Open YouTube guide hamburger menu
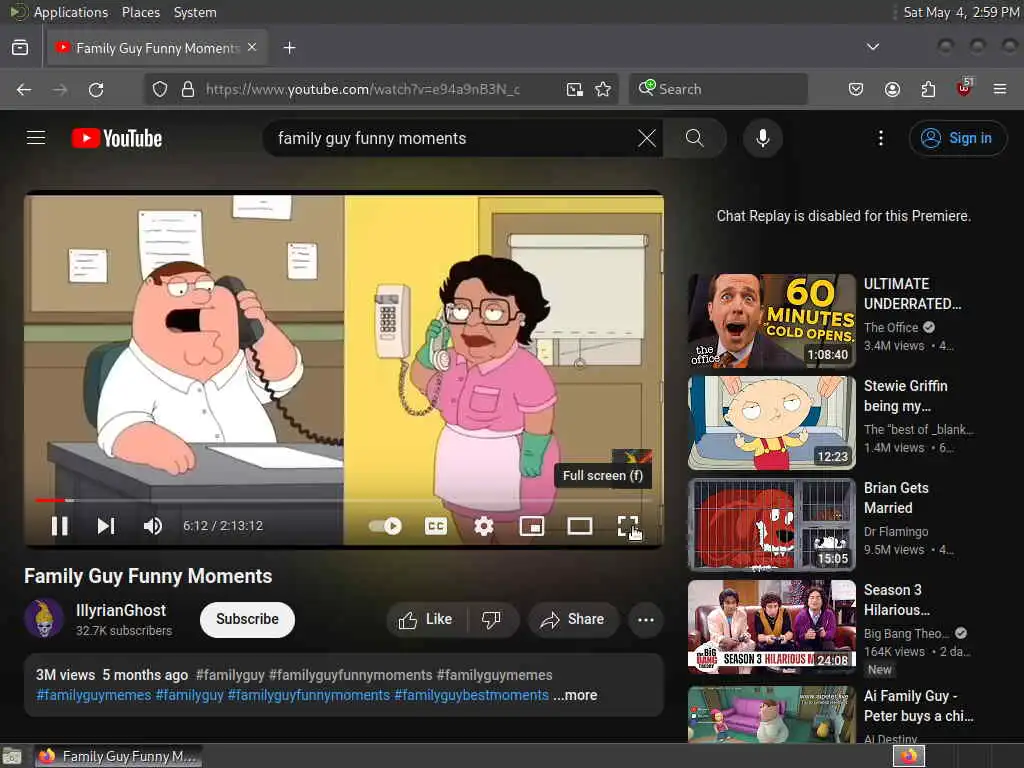The image size is (1024, 768). pyautogui.click(x=36, y=138)
